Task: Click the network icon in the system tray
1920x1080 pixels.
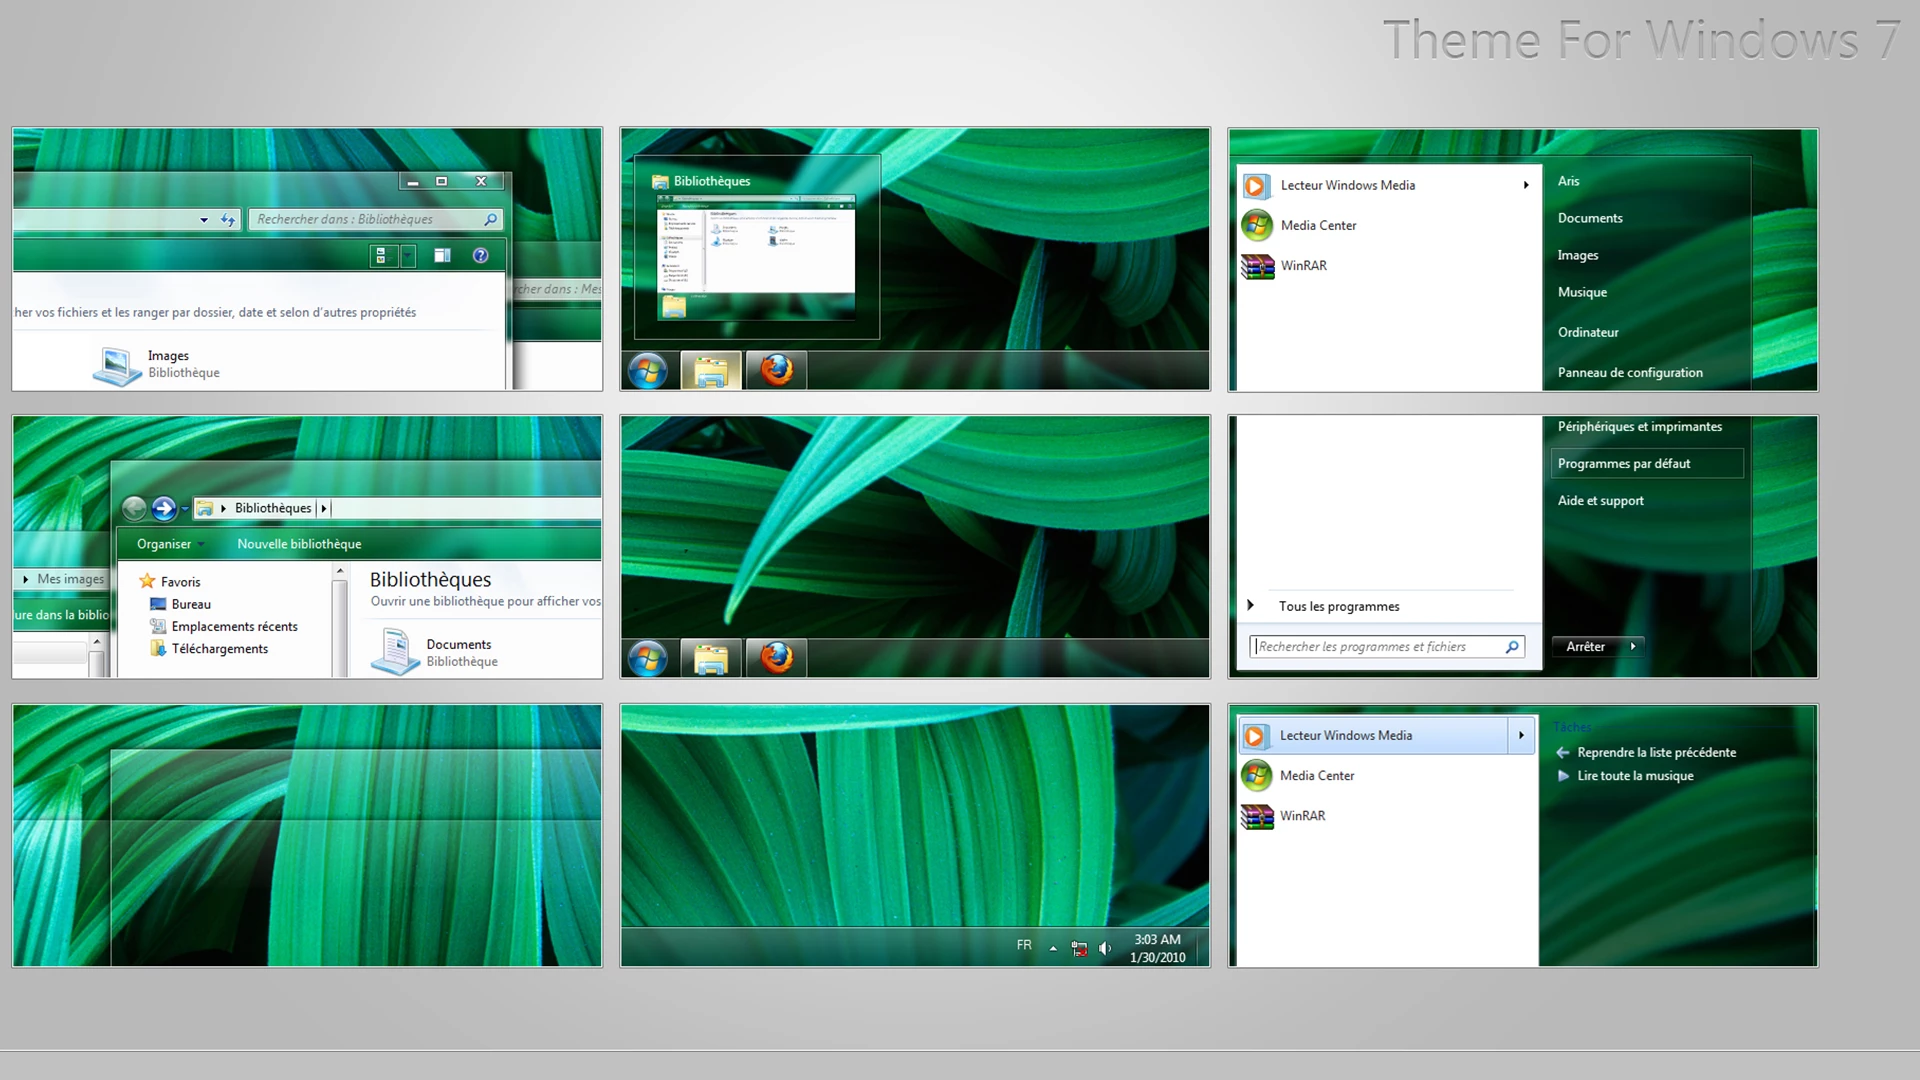Action: pyautogui.click(x=1079, y=948)
